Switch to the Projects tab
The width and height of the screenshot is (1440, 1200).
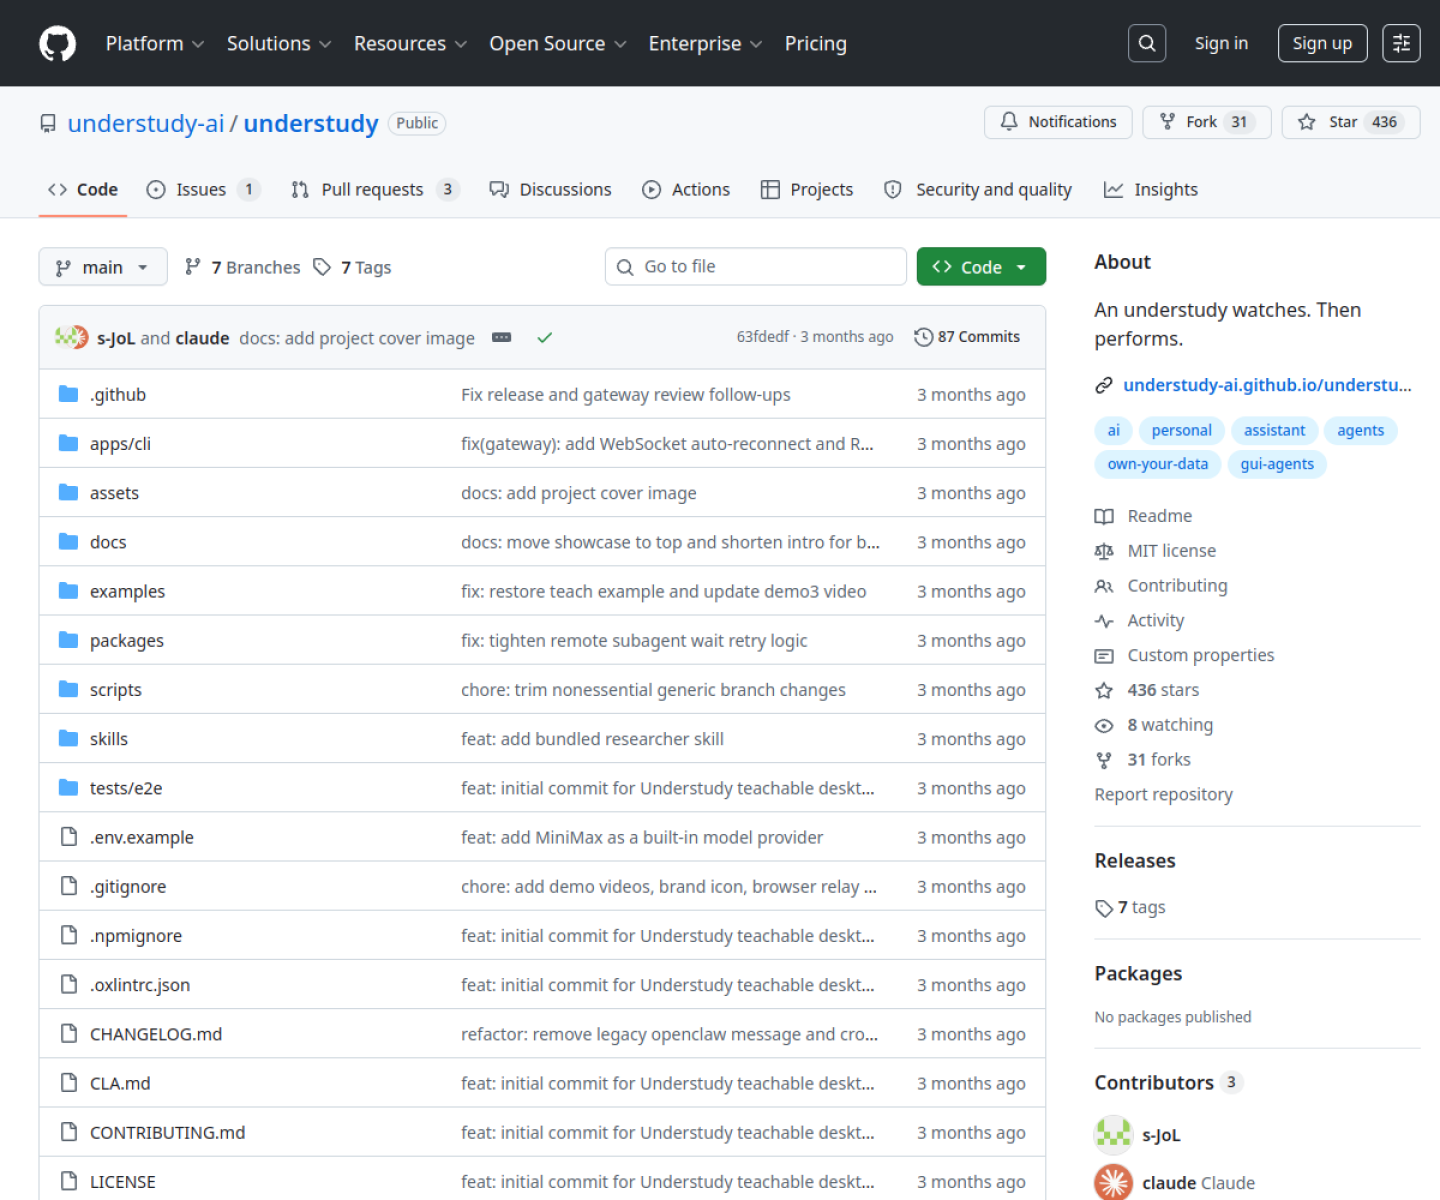coord(807,189)
